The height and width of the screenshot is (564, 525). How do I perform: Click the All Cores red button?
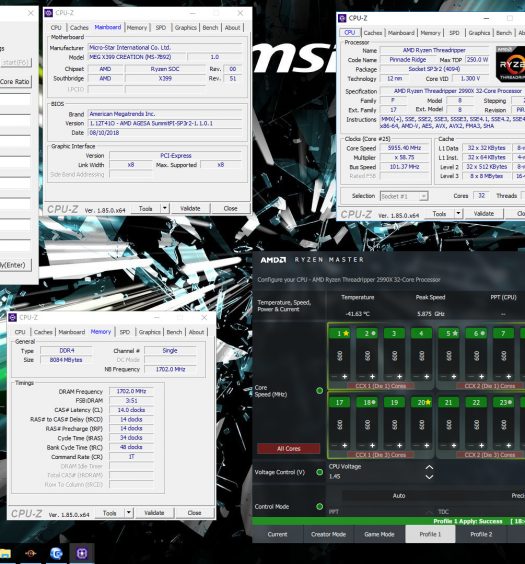pyautogui.click(x=288, y=449)
